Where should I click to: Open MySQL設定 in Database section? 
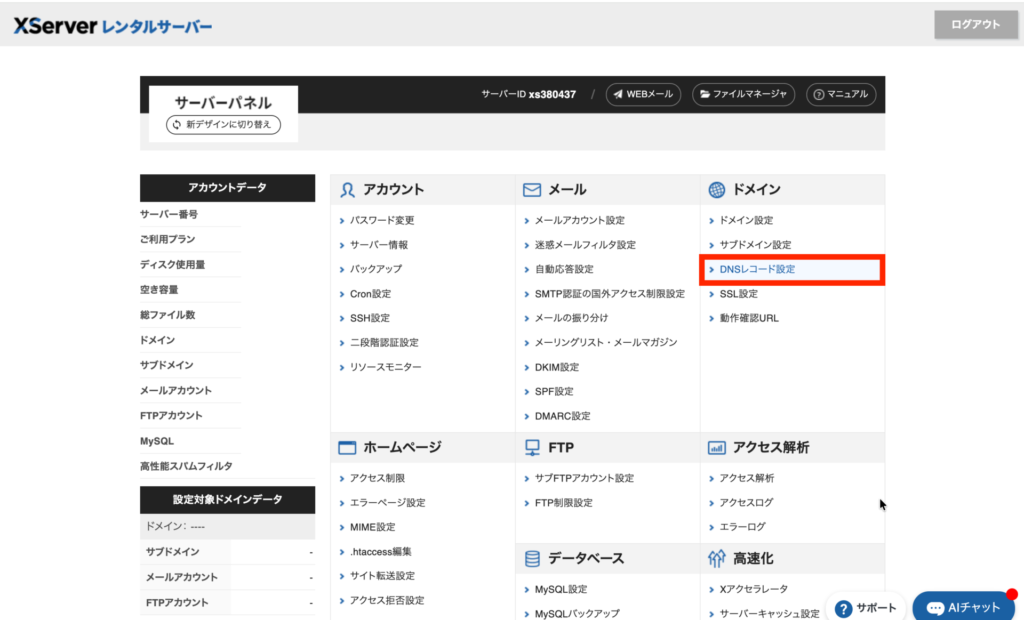click(561, 589)
